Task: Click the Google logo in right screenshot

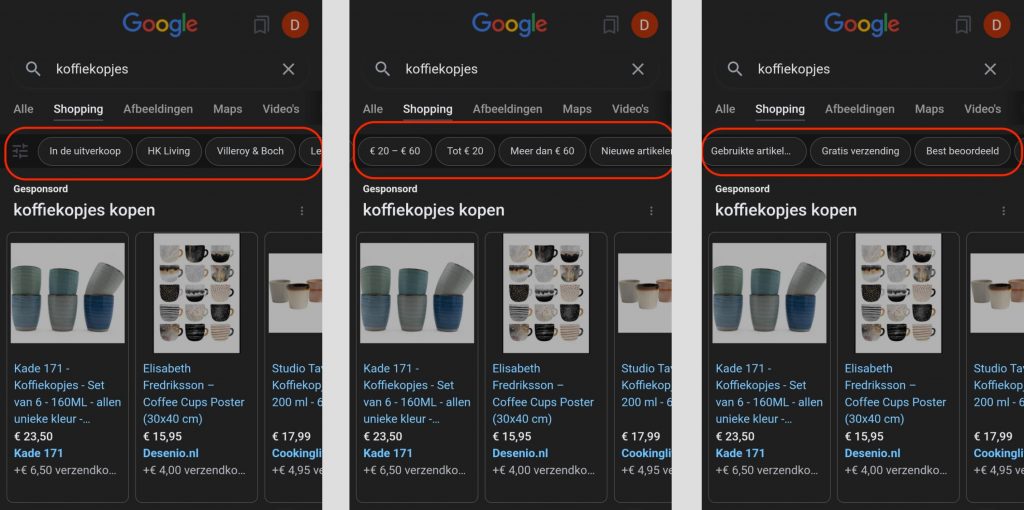Action: pyautogui.click(x=861, y=25)
